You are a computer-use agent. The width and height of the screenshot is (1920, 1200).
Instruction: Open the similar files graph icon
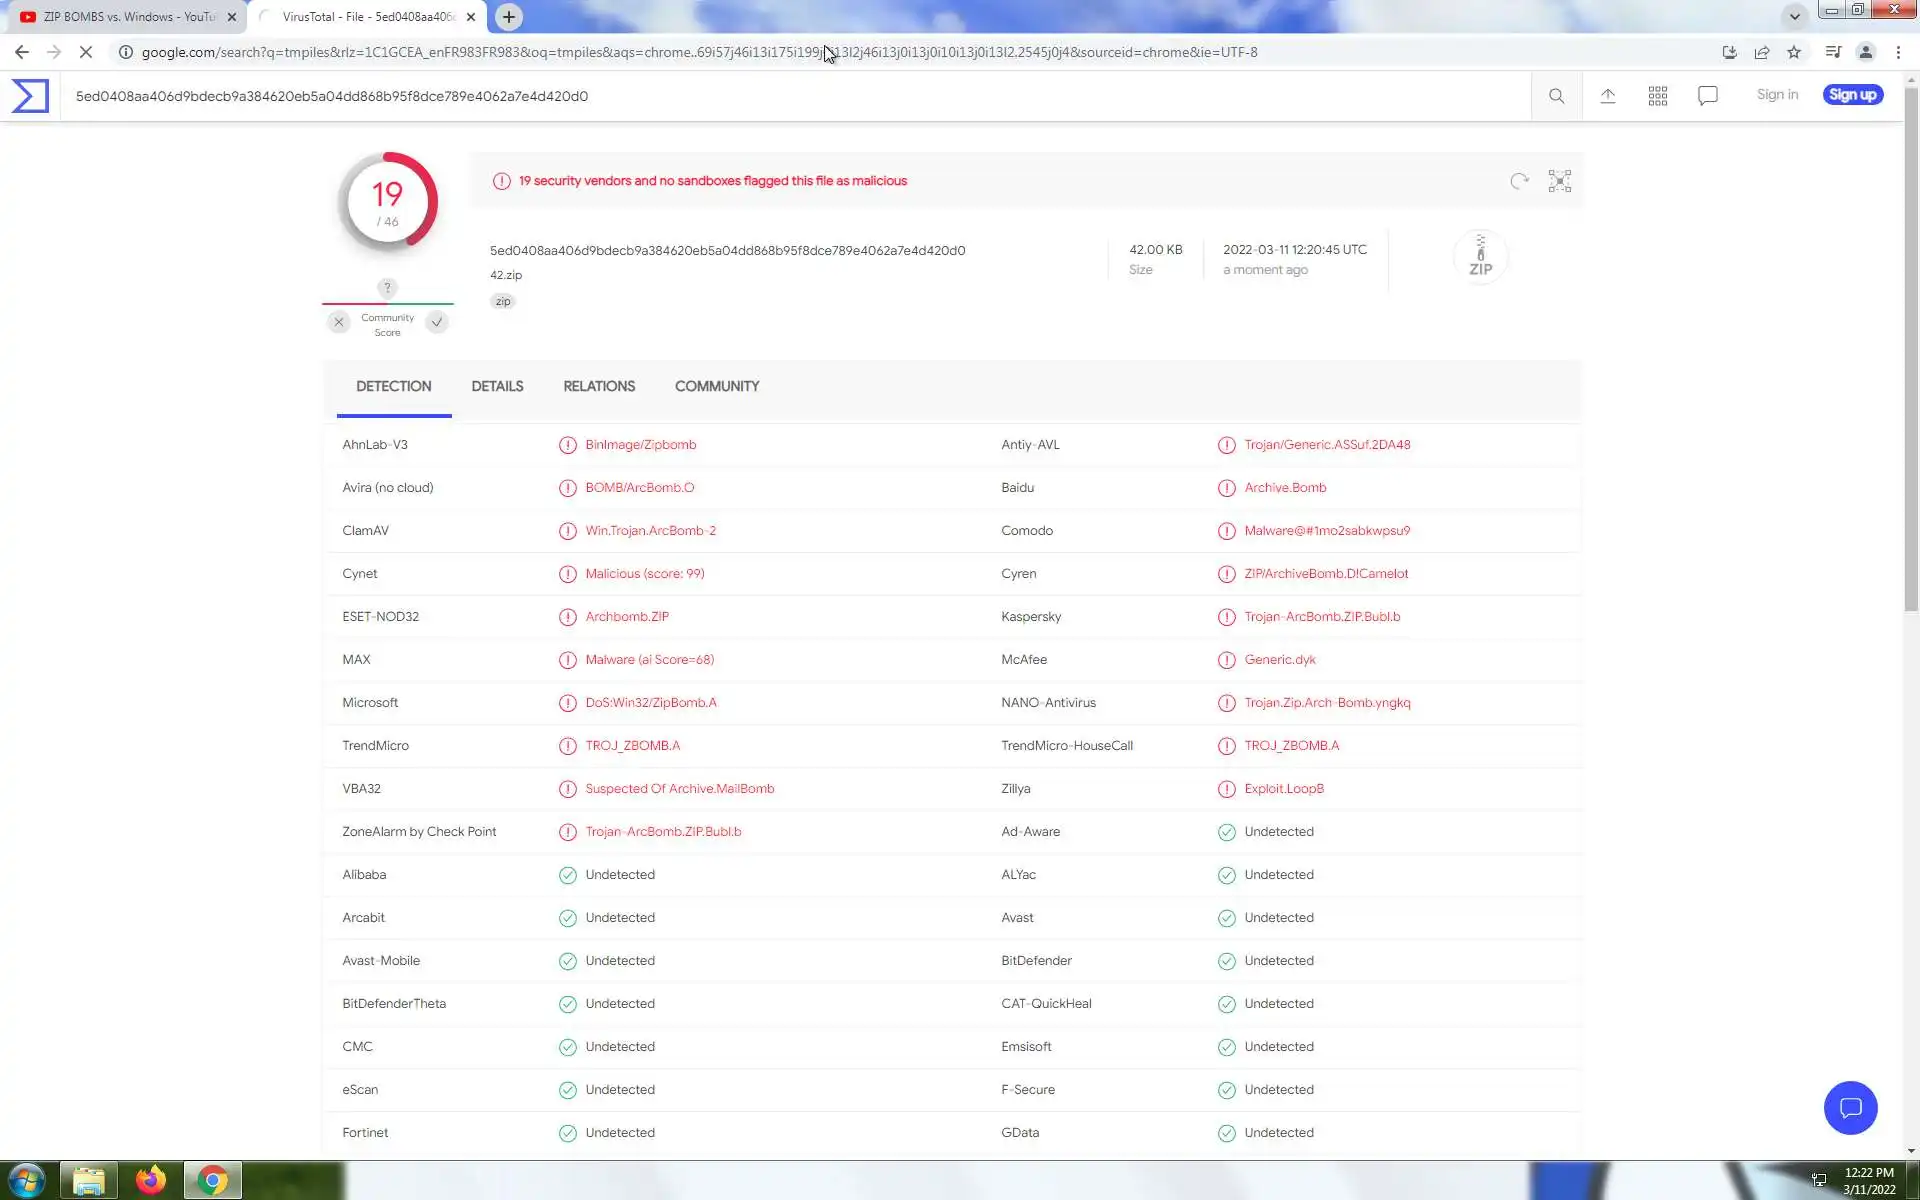pos(1560,181)
